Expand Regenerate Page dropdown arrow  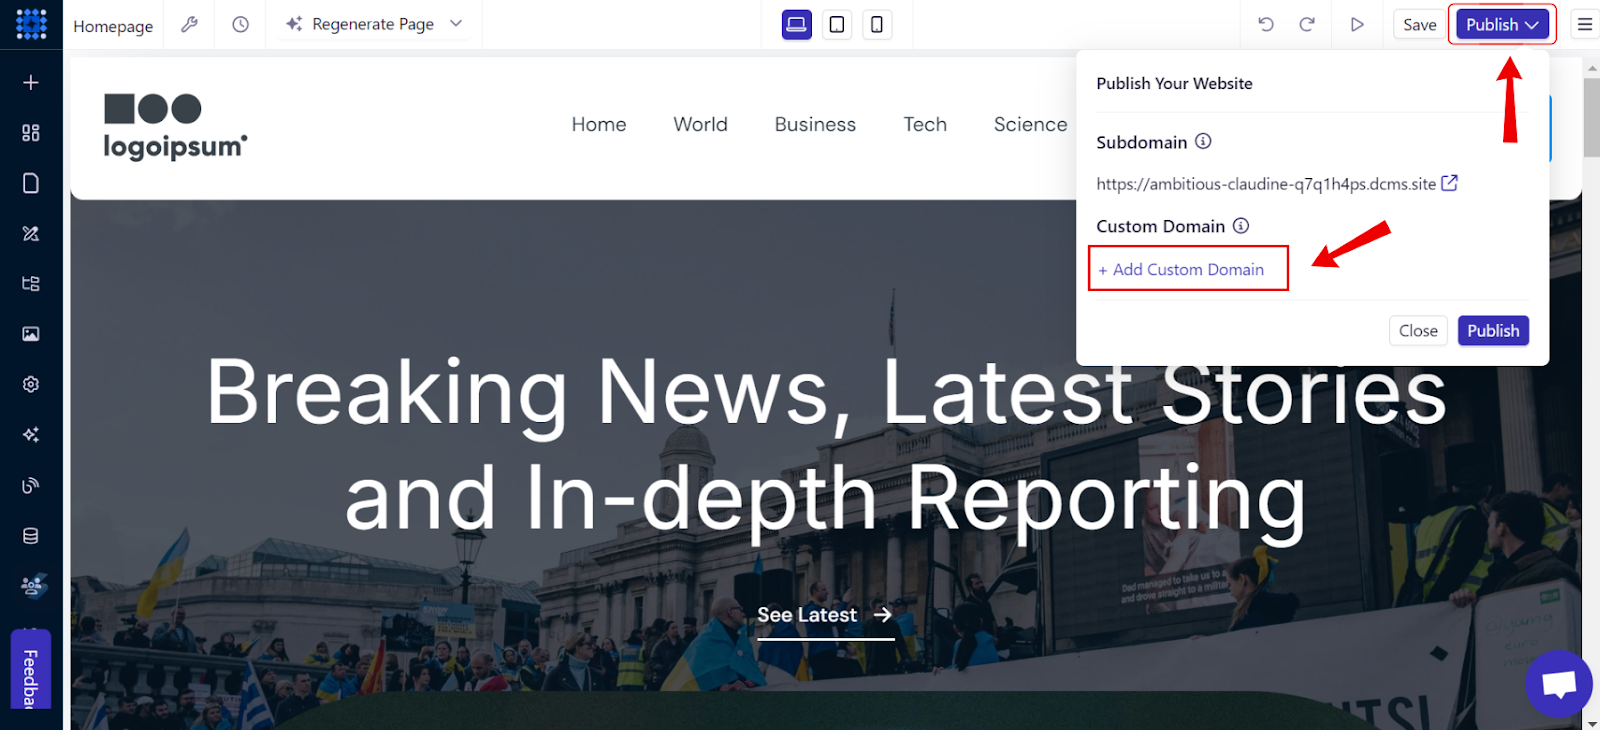[456, 24]
